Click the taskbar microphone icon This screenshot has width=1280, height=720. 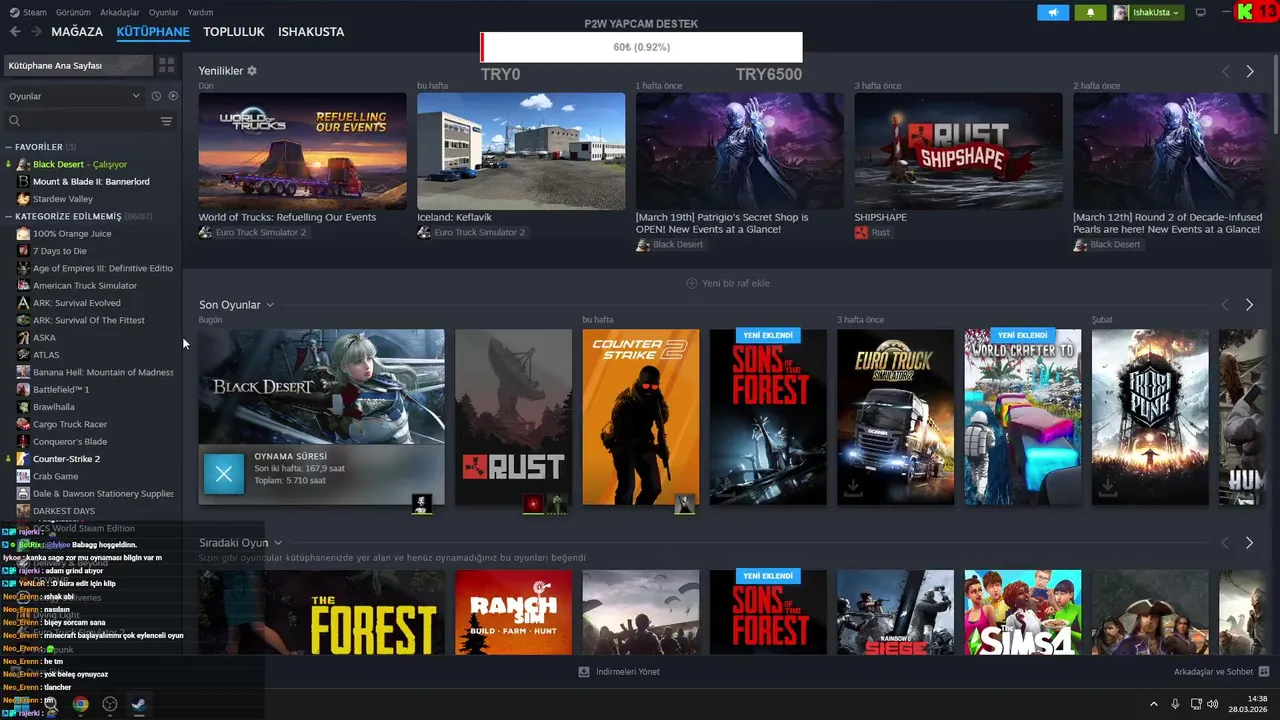[x=1175, y=704]
